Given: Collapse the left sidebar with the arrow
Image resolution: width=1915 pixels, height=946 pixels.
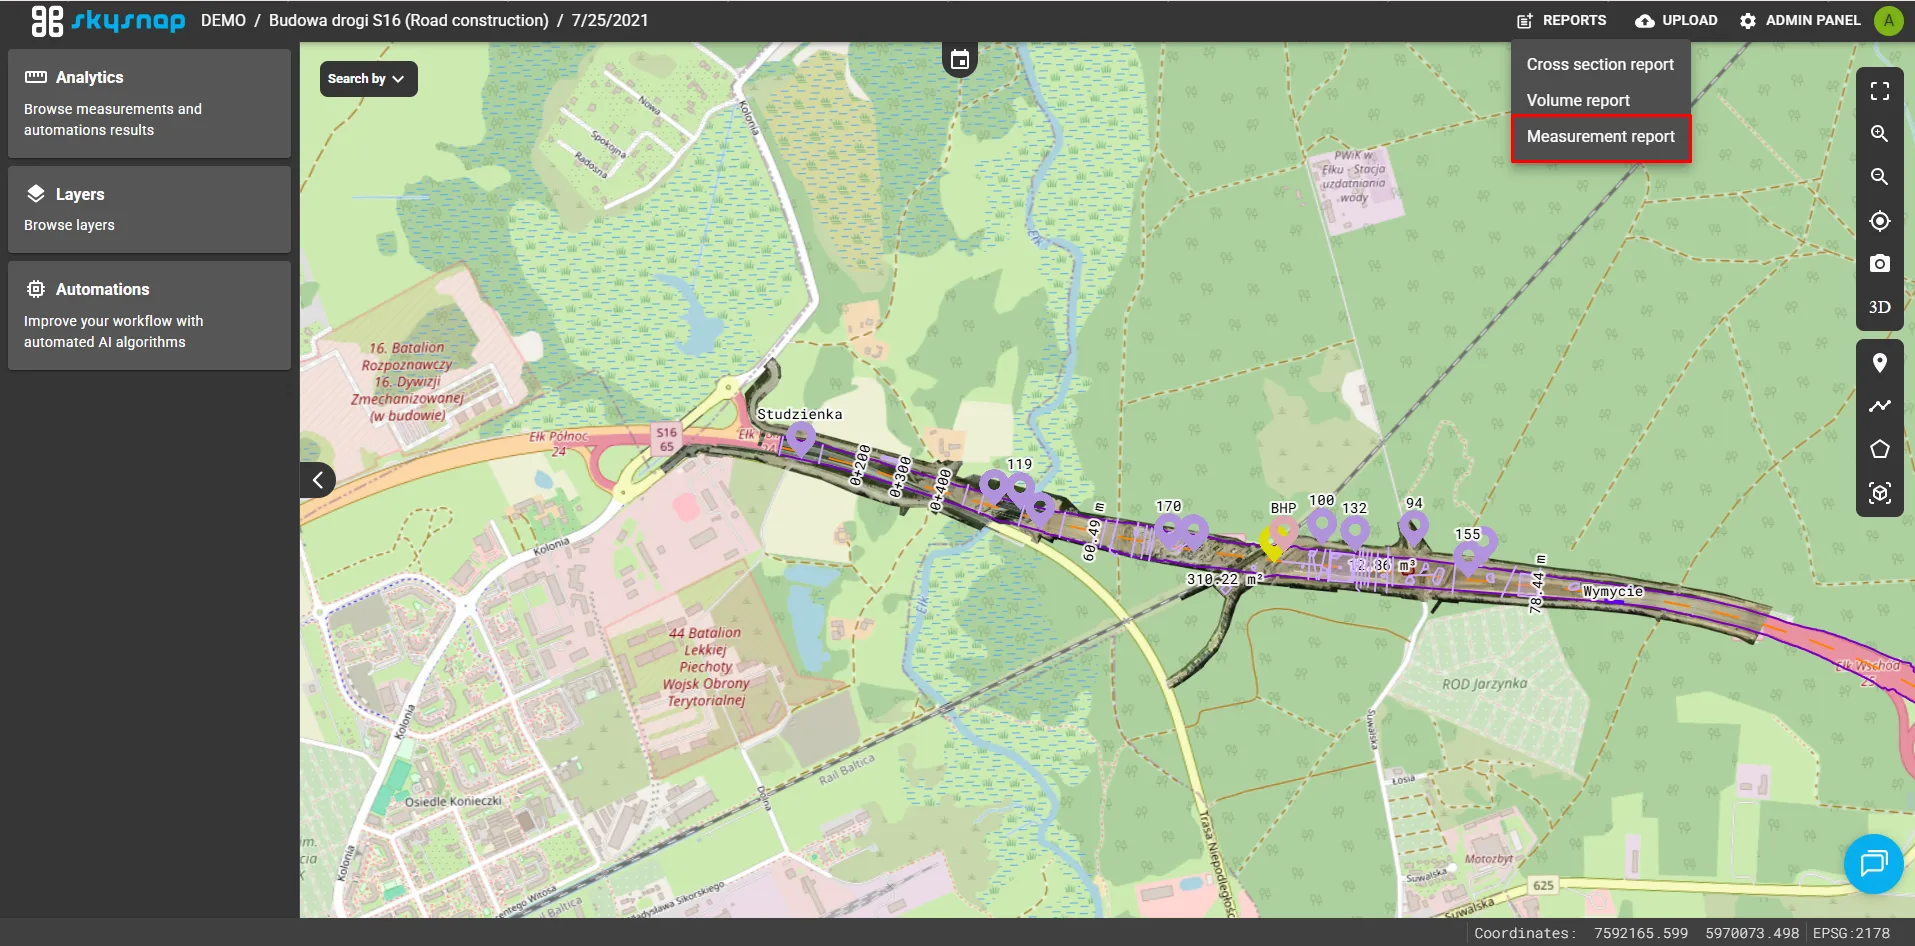Looking at the screenshot, I should click(x=317, y=480).
